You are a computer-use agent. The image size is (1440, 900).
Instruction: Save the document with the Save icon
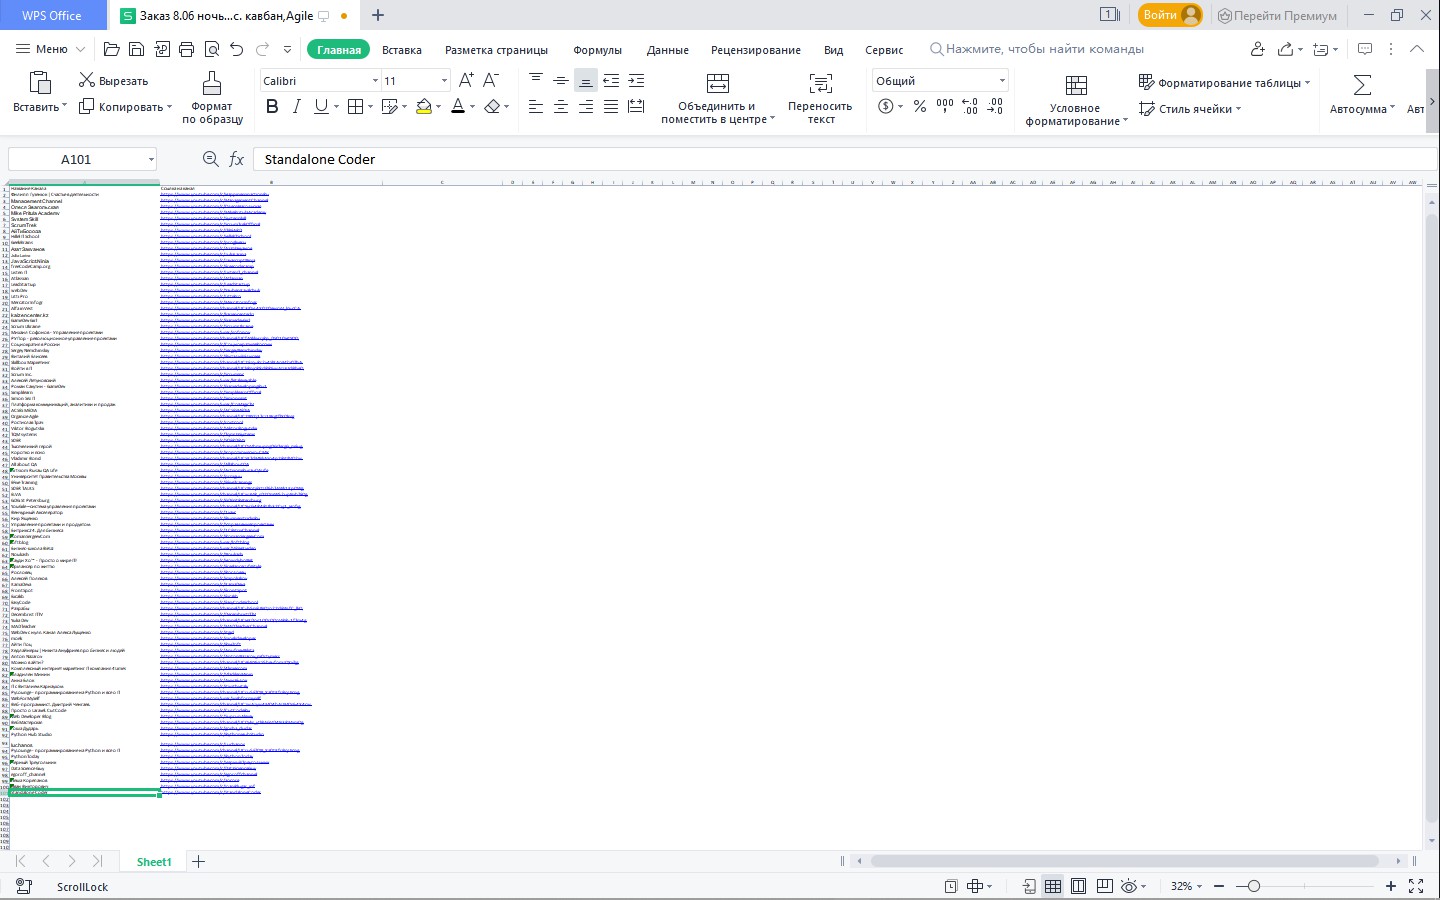coord(136,49)
